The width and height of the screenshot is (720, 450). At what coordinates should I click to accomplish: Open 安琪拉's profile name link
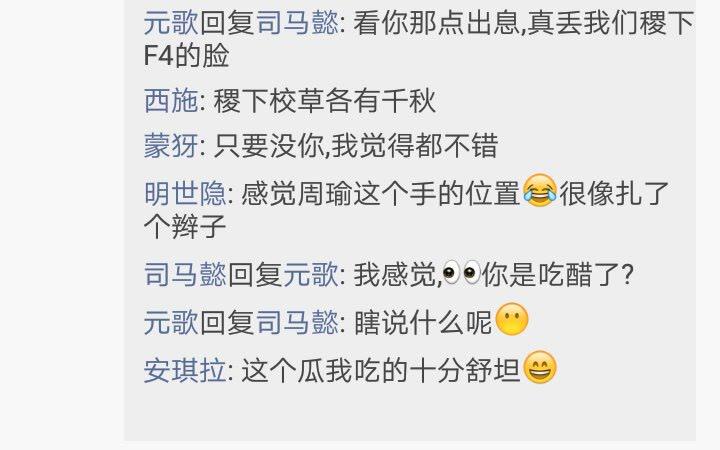click(185, 370)
